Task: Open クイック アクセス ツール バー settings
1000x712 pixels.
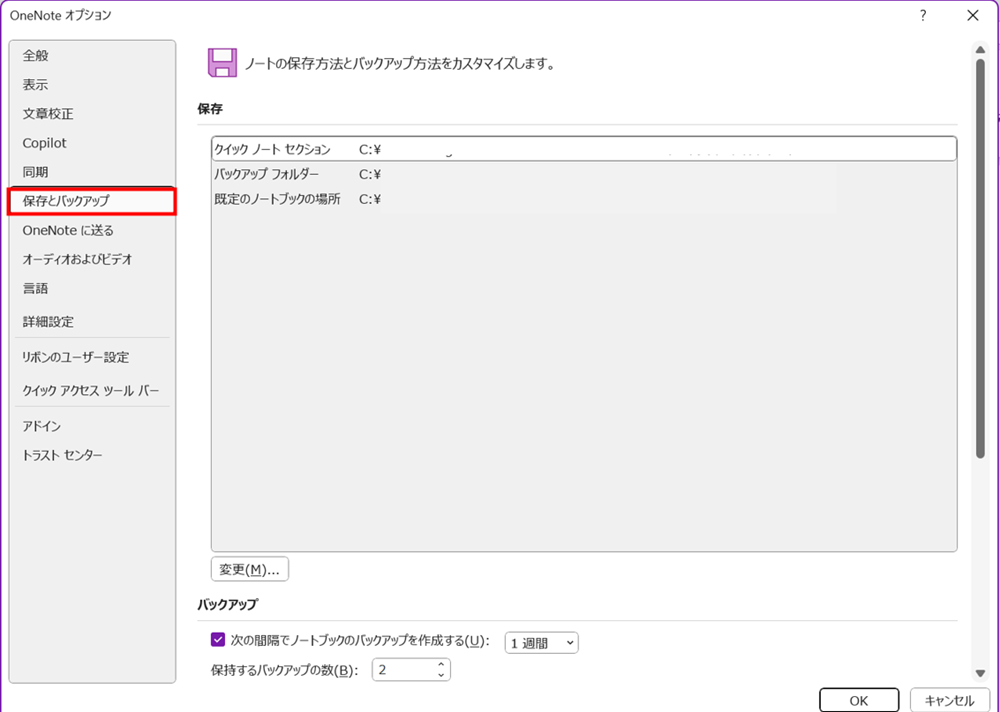Action: [x=92, y=390]
